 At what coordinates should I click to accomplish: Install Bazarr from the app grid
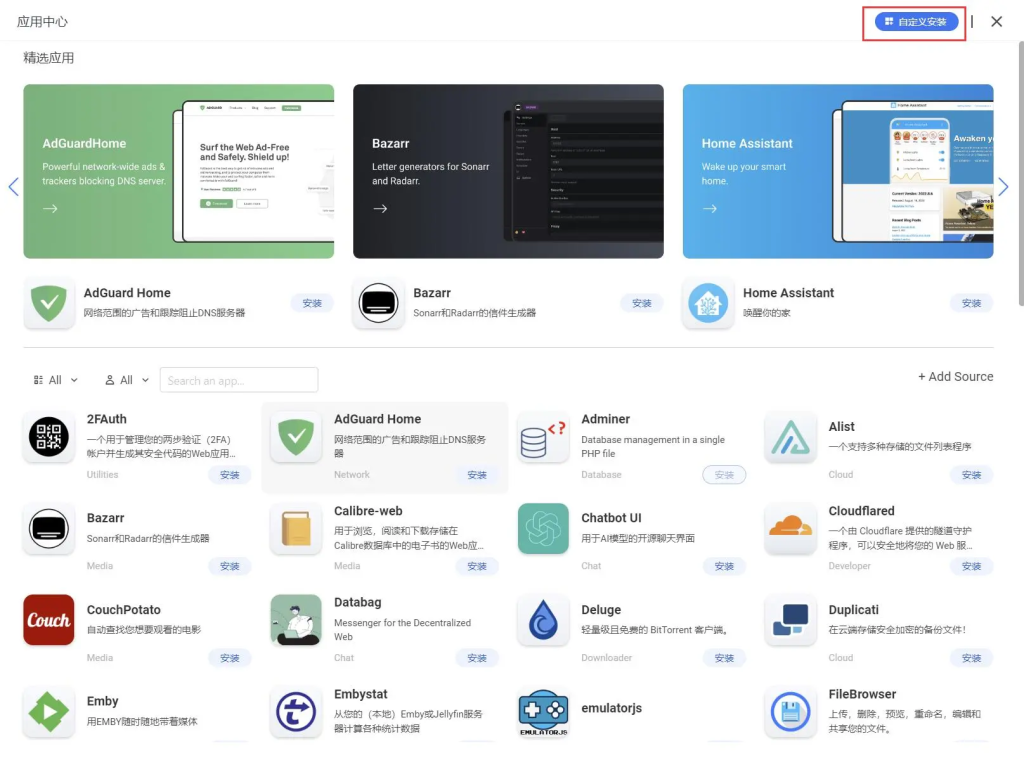[x=230, y=566]
